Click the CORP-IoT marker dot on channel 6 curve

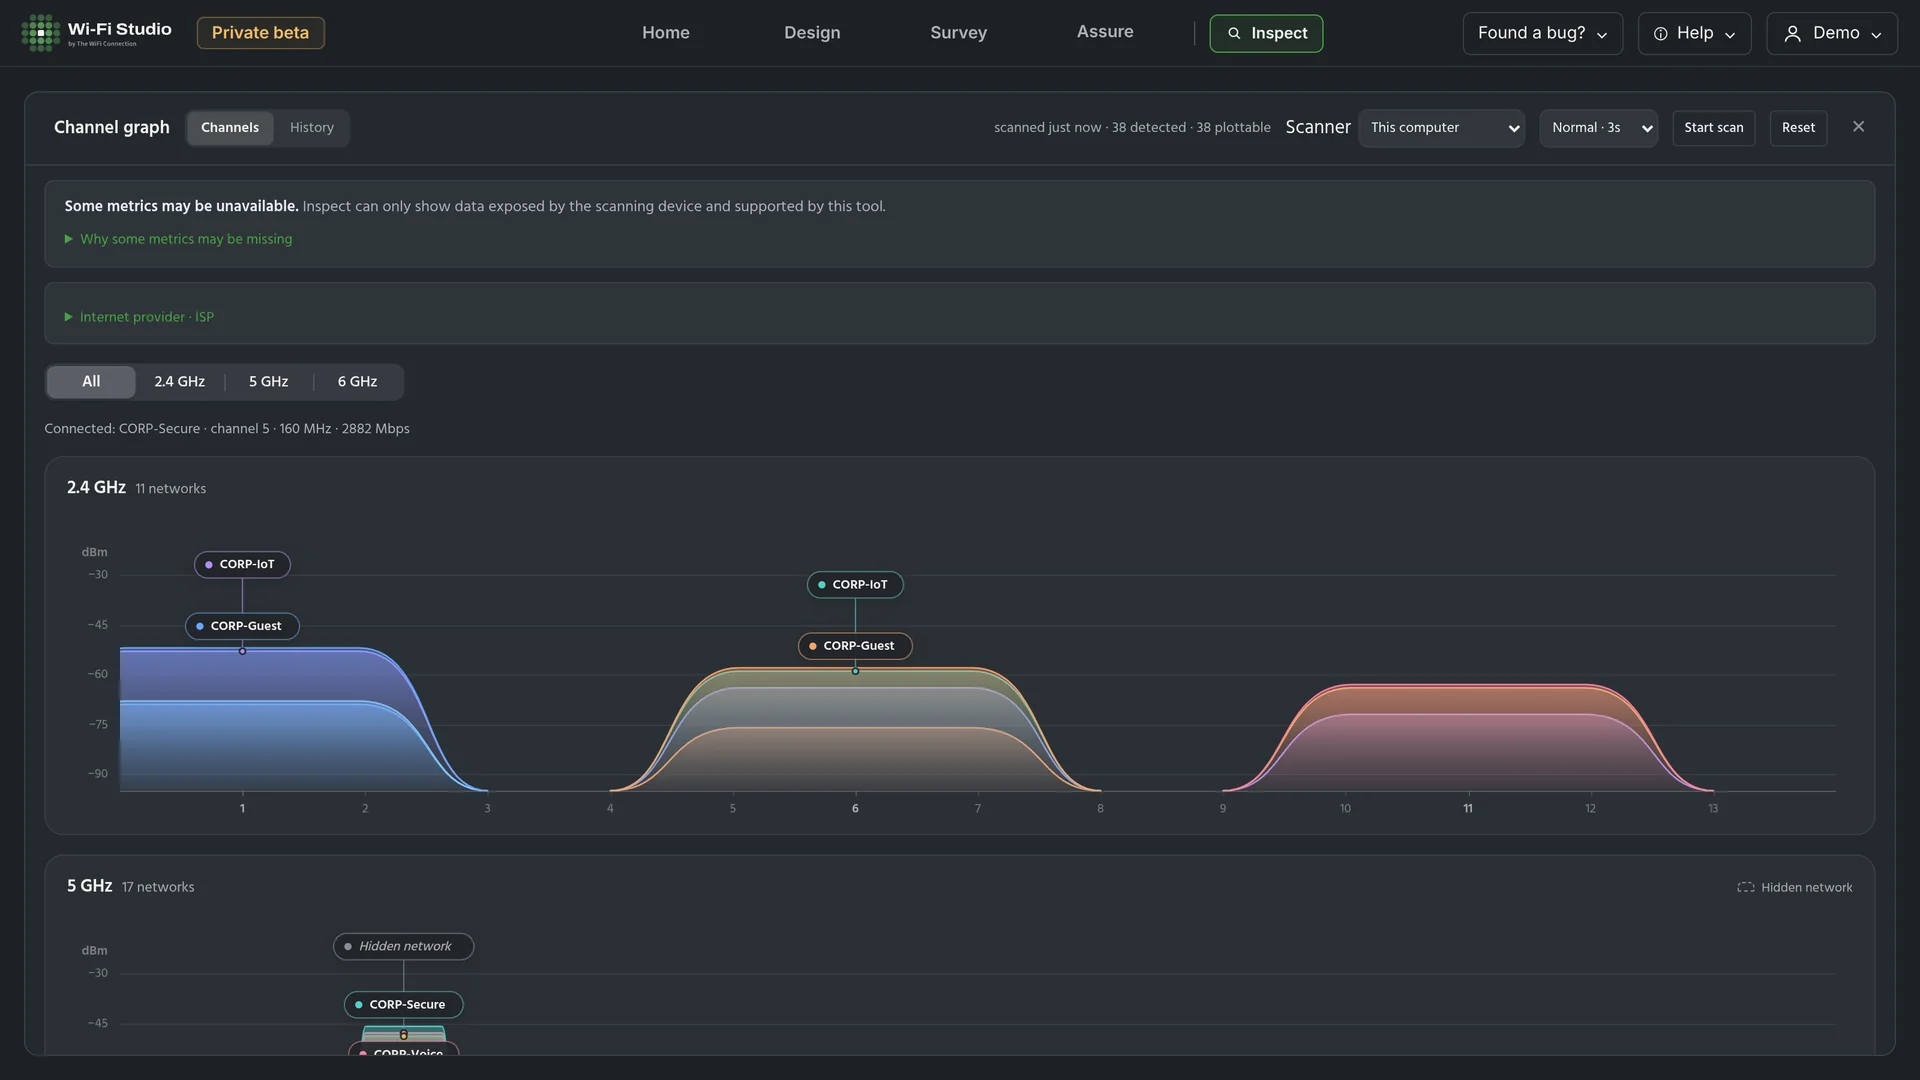(x=855, y=671)
